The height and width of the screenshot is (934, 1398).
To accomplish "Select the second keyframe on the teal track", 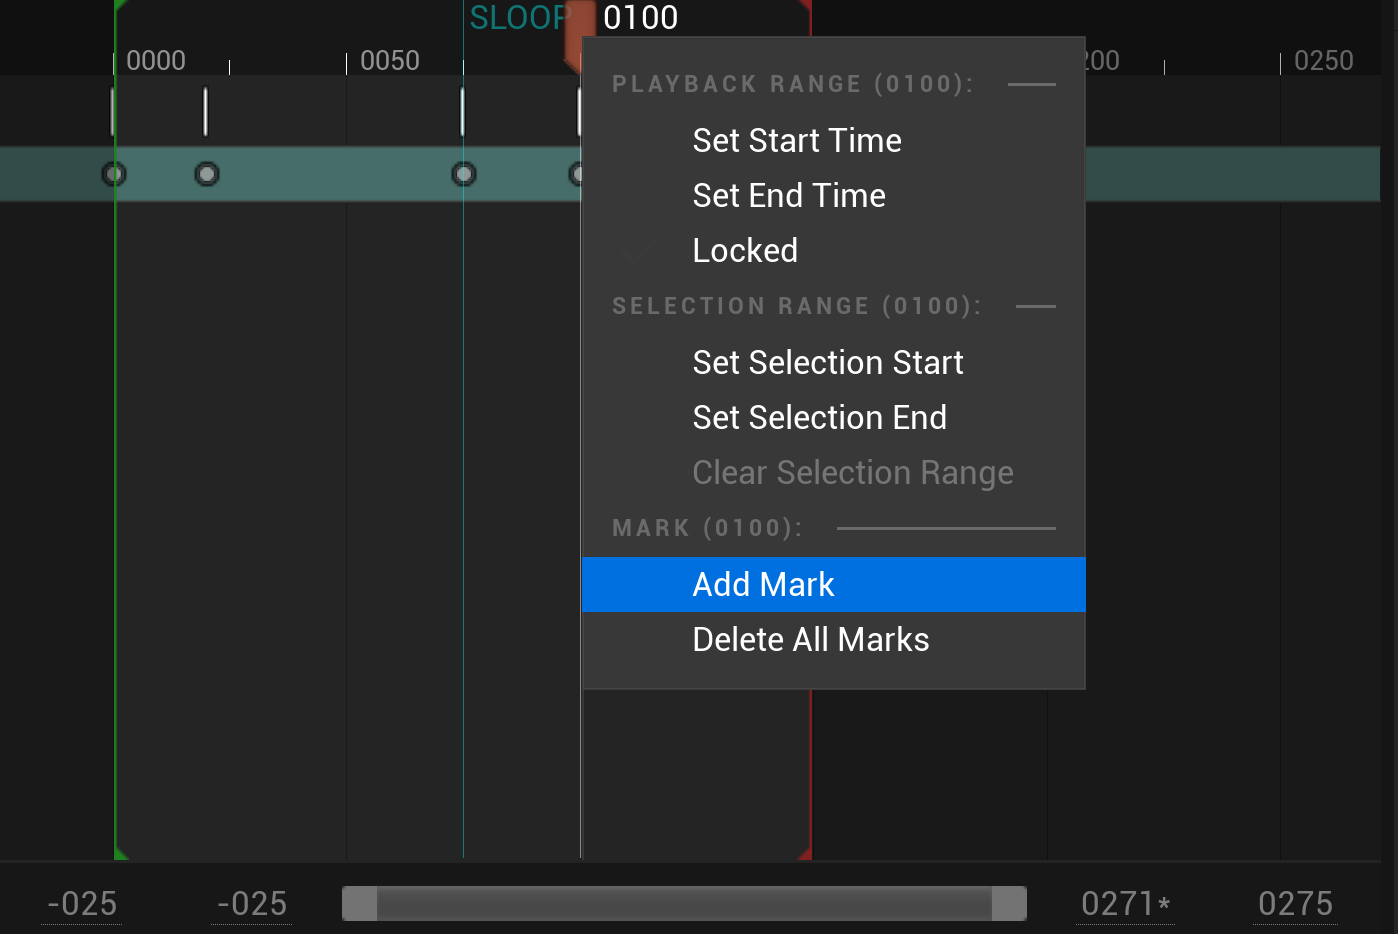I will (x=207, y=174).
